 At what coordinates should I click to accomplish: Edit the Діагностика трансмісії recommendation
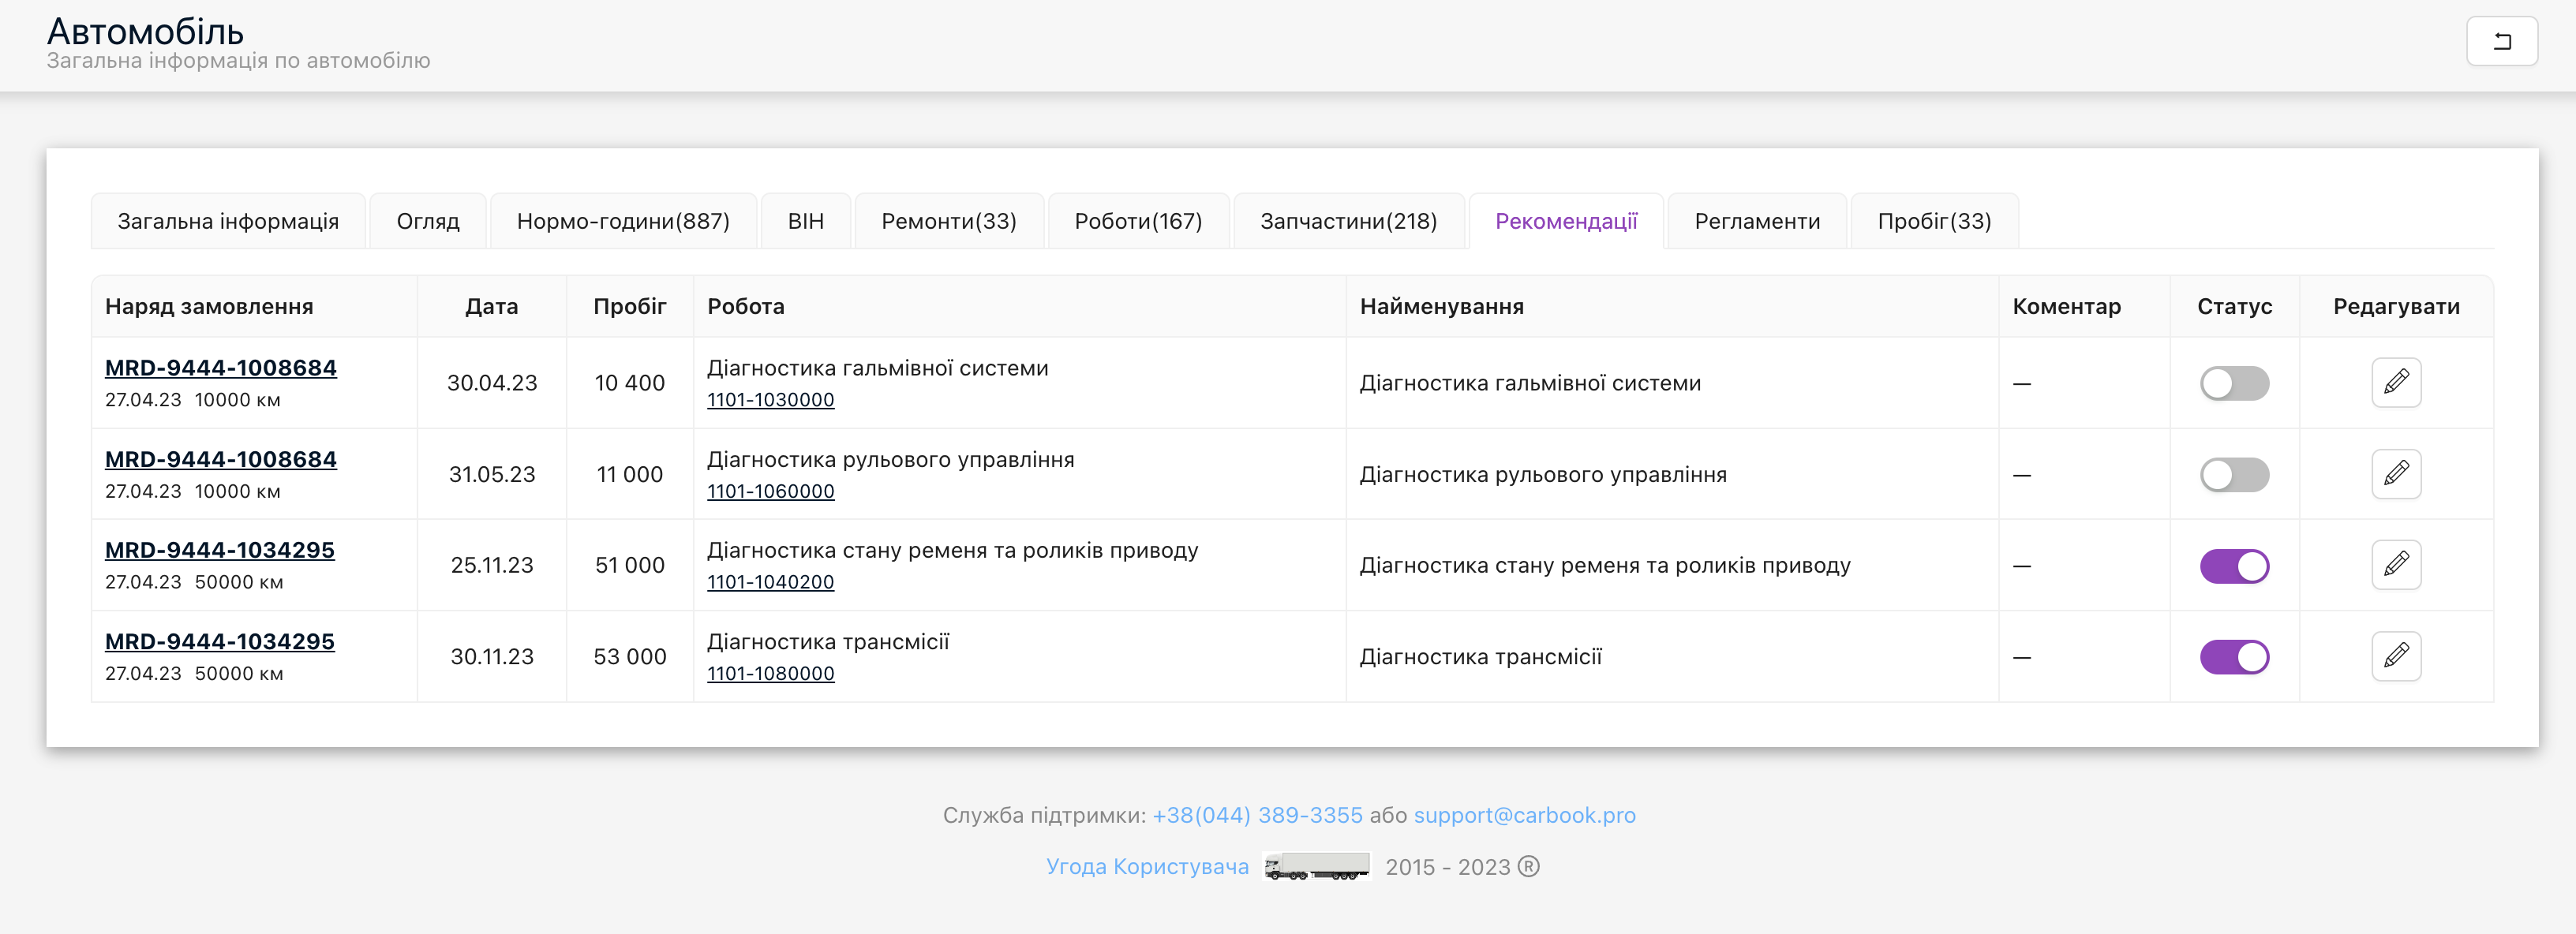(x=2396, y=656)
